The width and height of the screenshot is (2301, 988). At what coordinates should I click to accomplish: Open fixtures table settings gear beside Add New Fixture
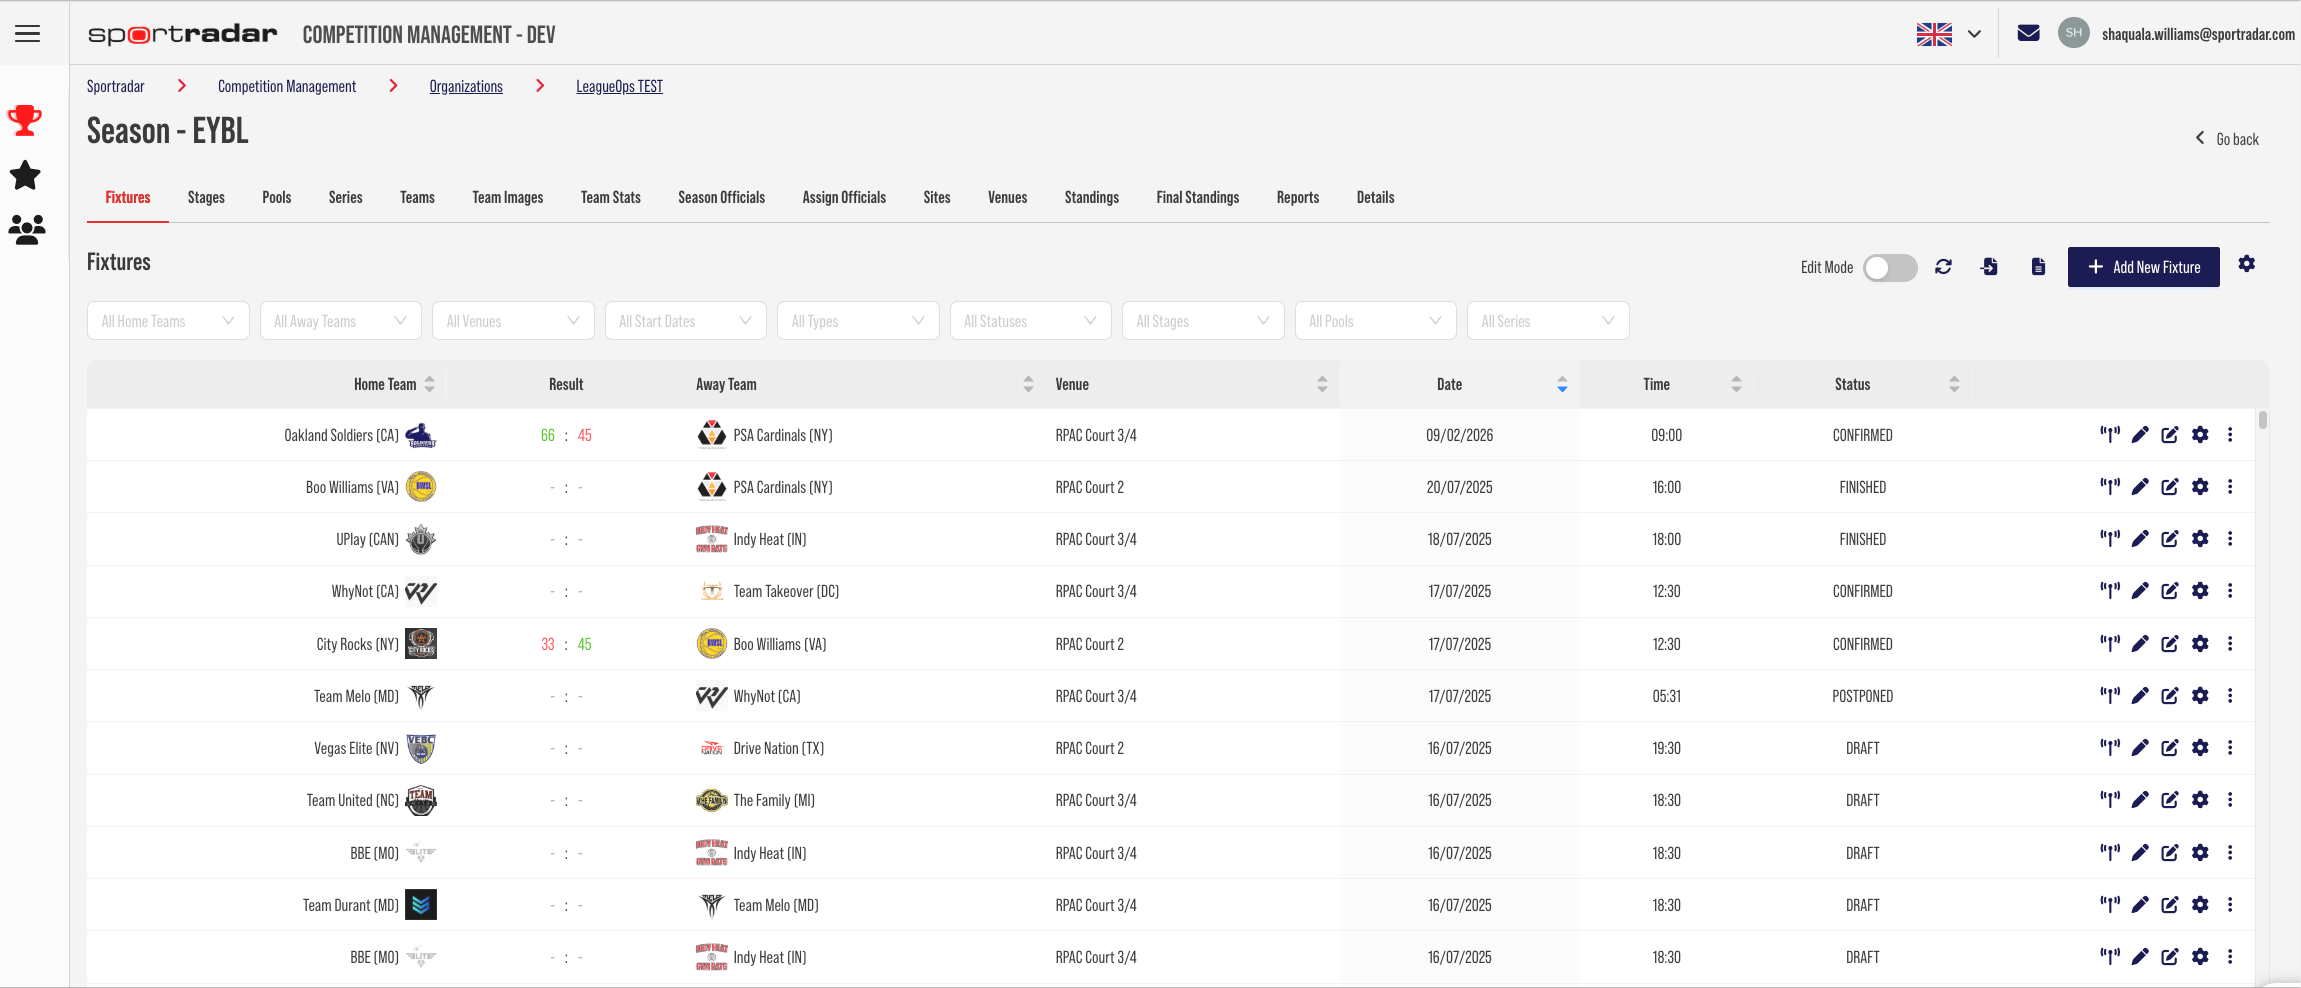pos(2247,264)
